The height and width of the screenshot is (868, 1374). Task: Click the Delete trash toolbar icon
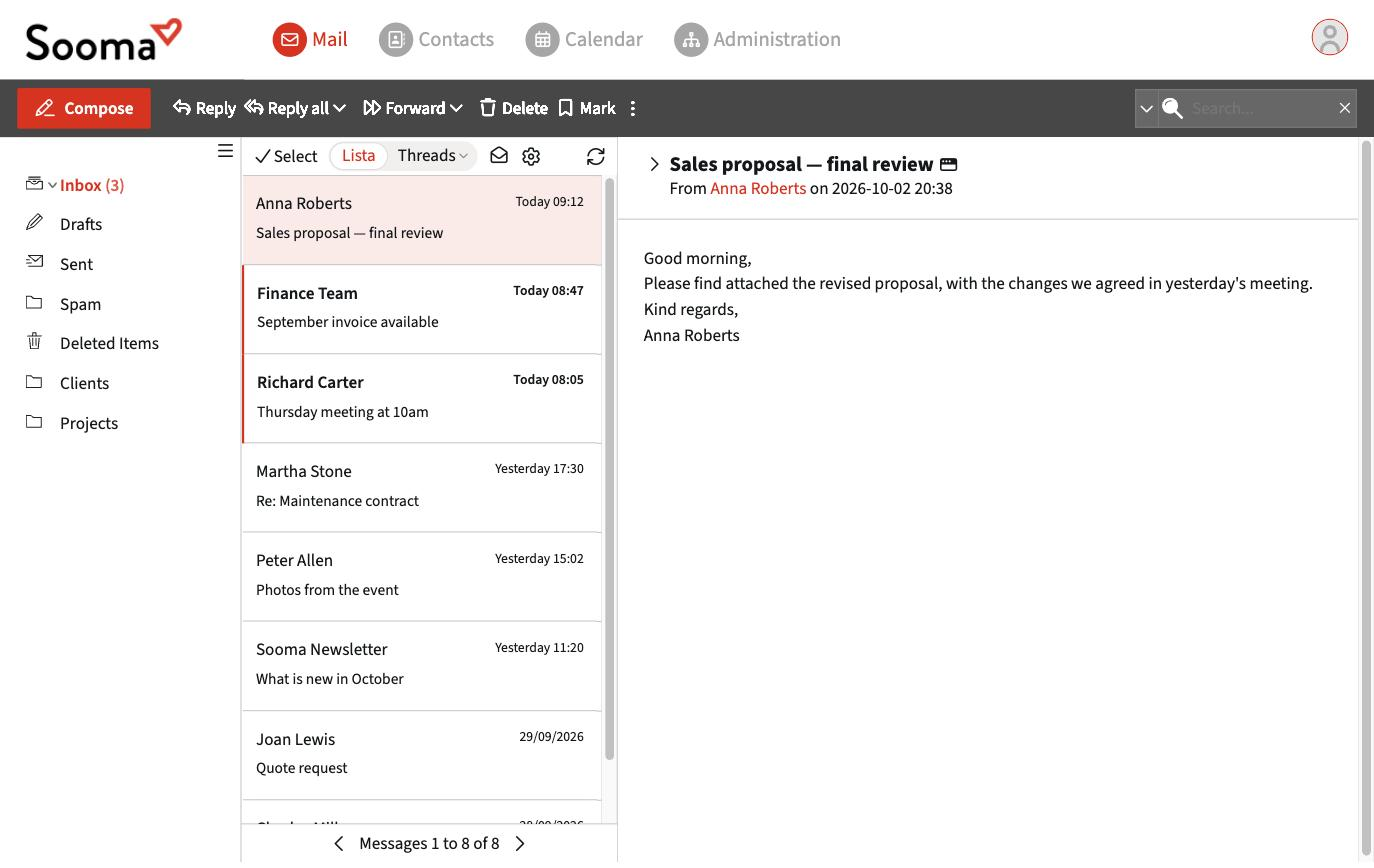tap(488, 107)
